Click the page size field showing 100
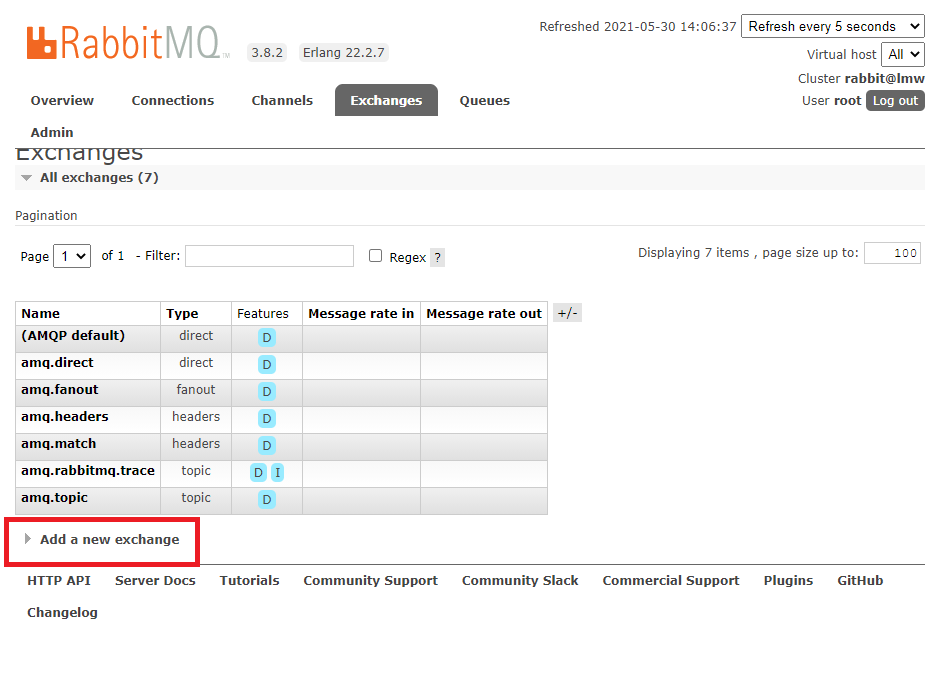Screen dimensions: 949x691 (x=892, y=253)
